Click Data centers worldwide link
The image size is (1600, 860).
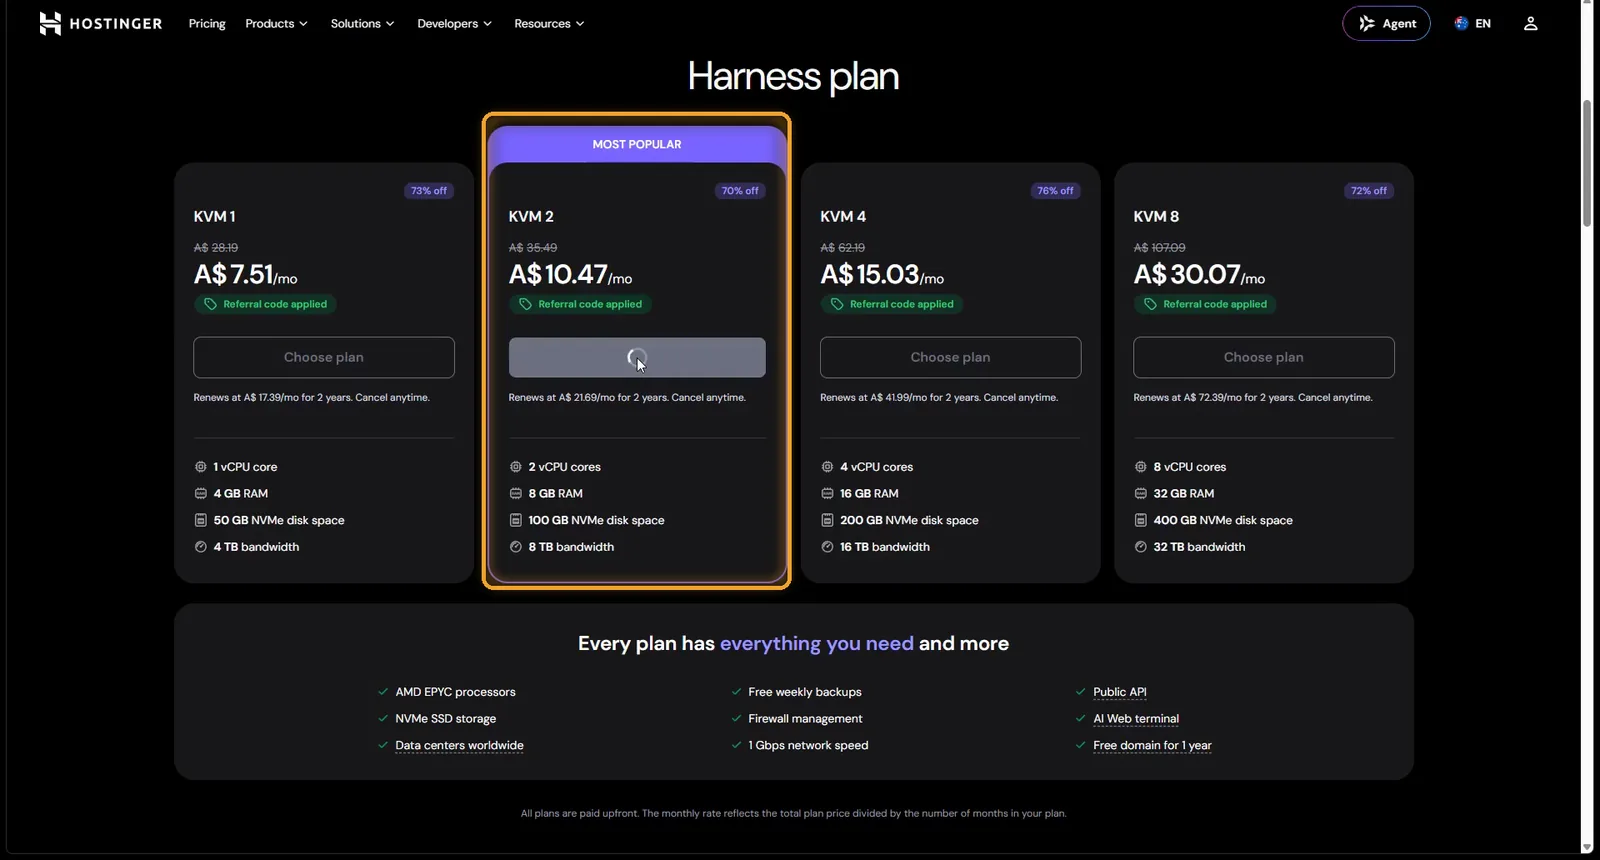pos(459,746)
